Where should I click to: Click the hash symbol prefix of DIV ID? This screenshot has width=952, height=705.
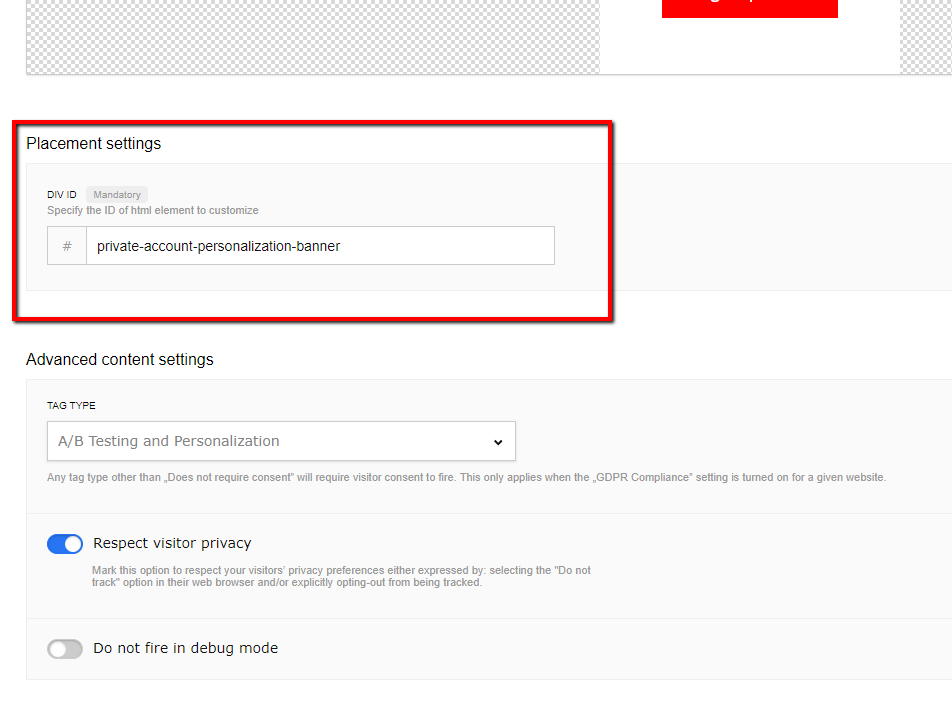coord(67,246)
